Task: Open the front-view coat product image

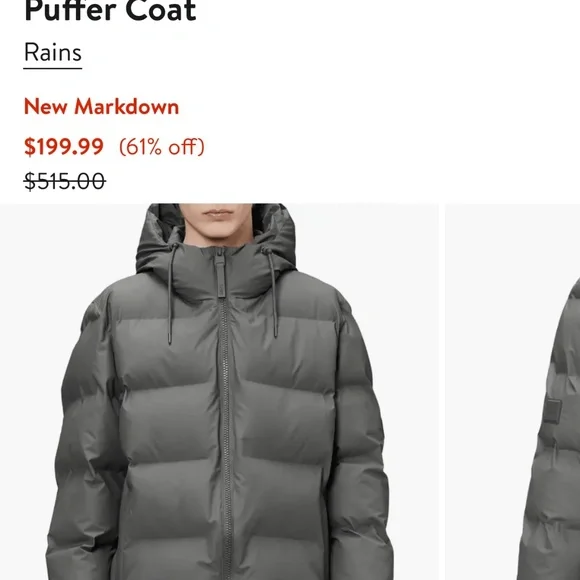Action: [219, 392]
